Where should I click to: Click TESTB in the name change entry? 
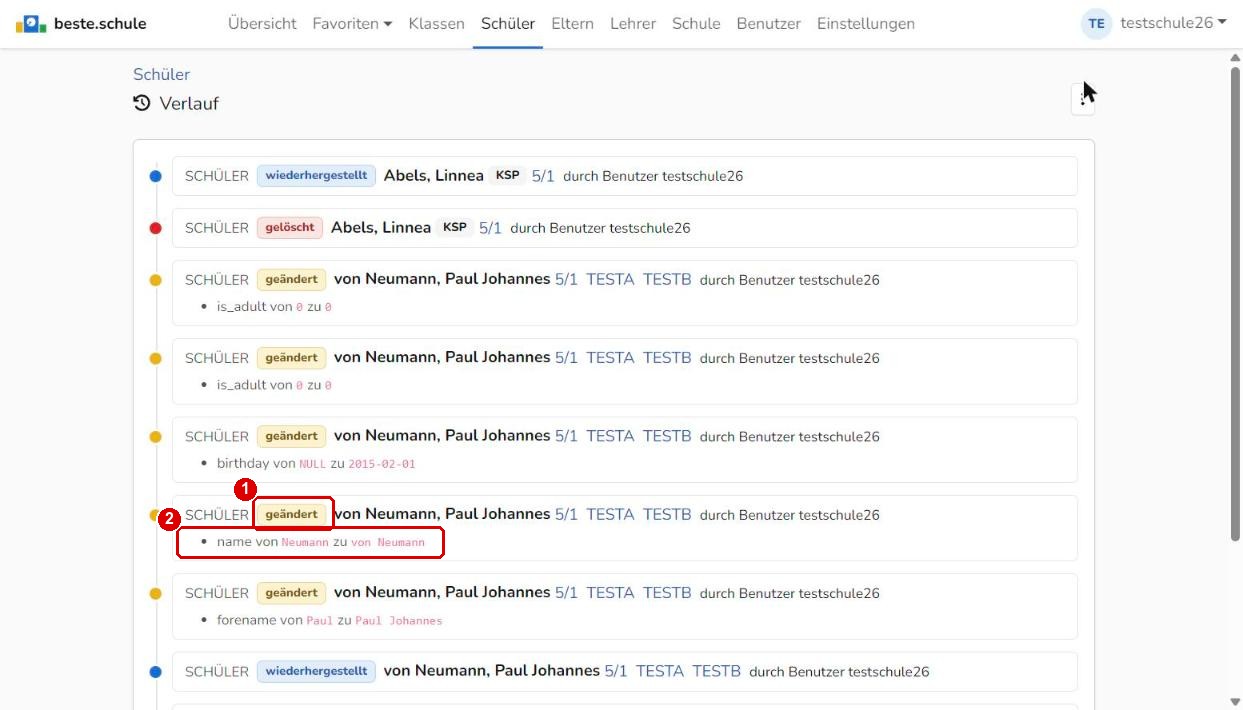pyautogui.click(x=667, y=515)
